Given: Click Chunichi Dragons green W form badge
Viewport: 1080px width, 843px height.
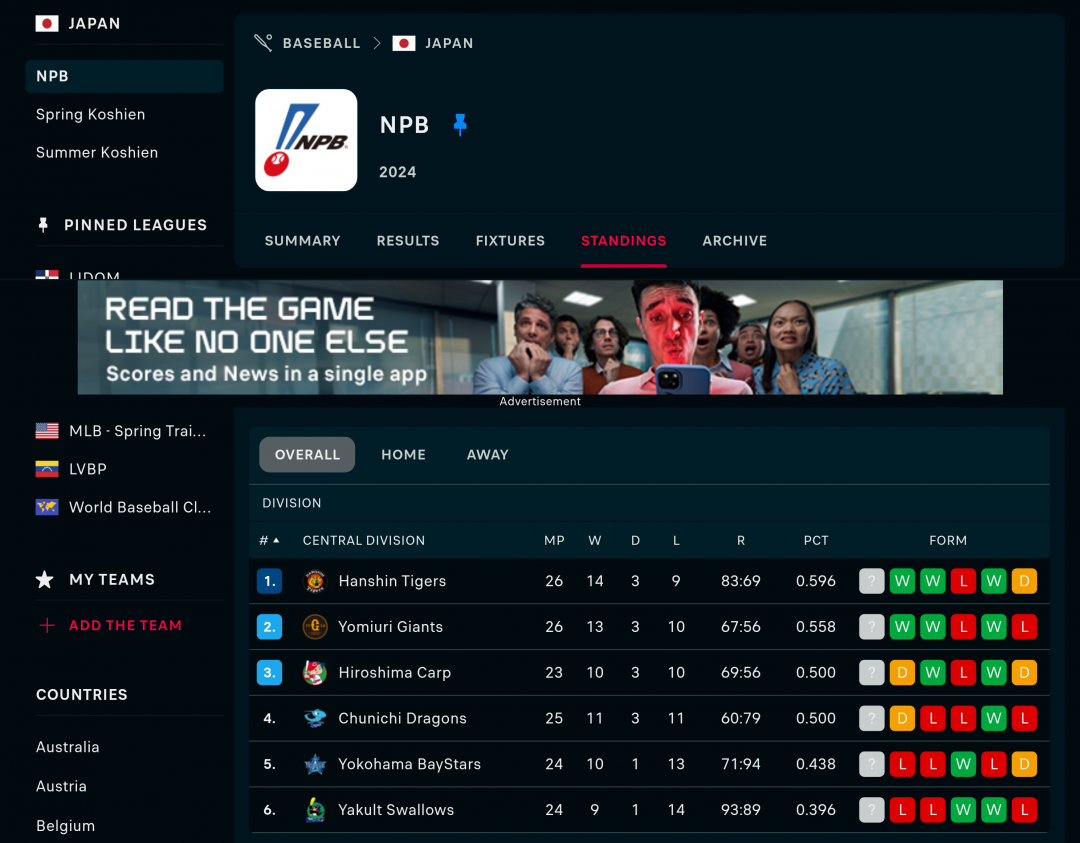Looking at the screenshot, I should click(x=994, y=718).
